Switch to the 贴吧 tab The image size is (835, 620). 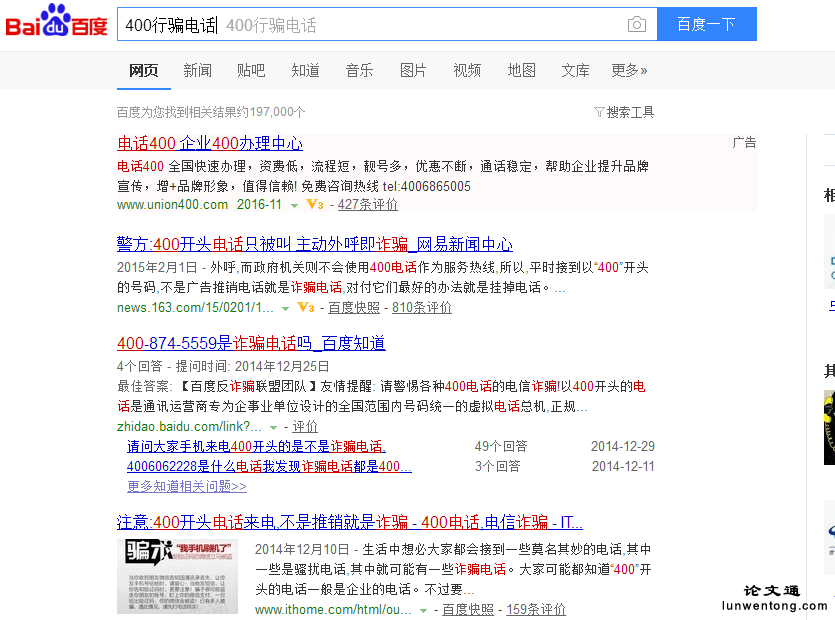(251, 70)
